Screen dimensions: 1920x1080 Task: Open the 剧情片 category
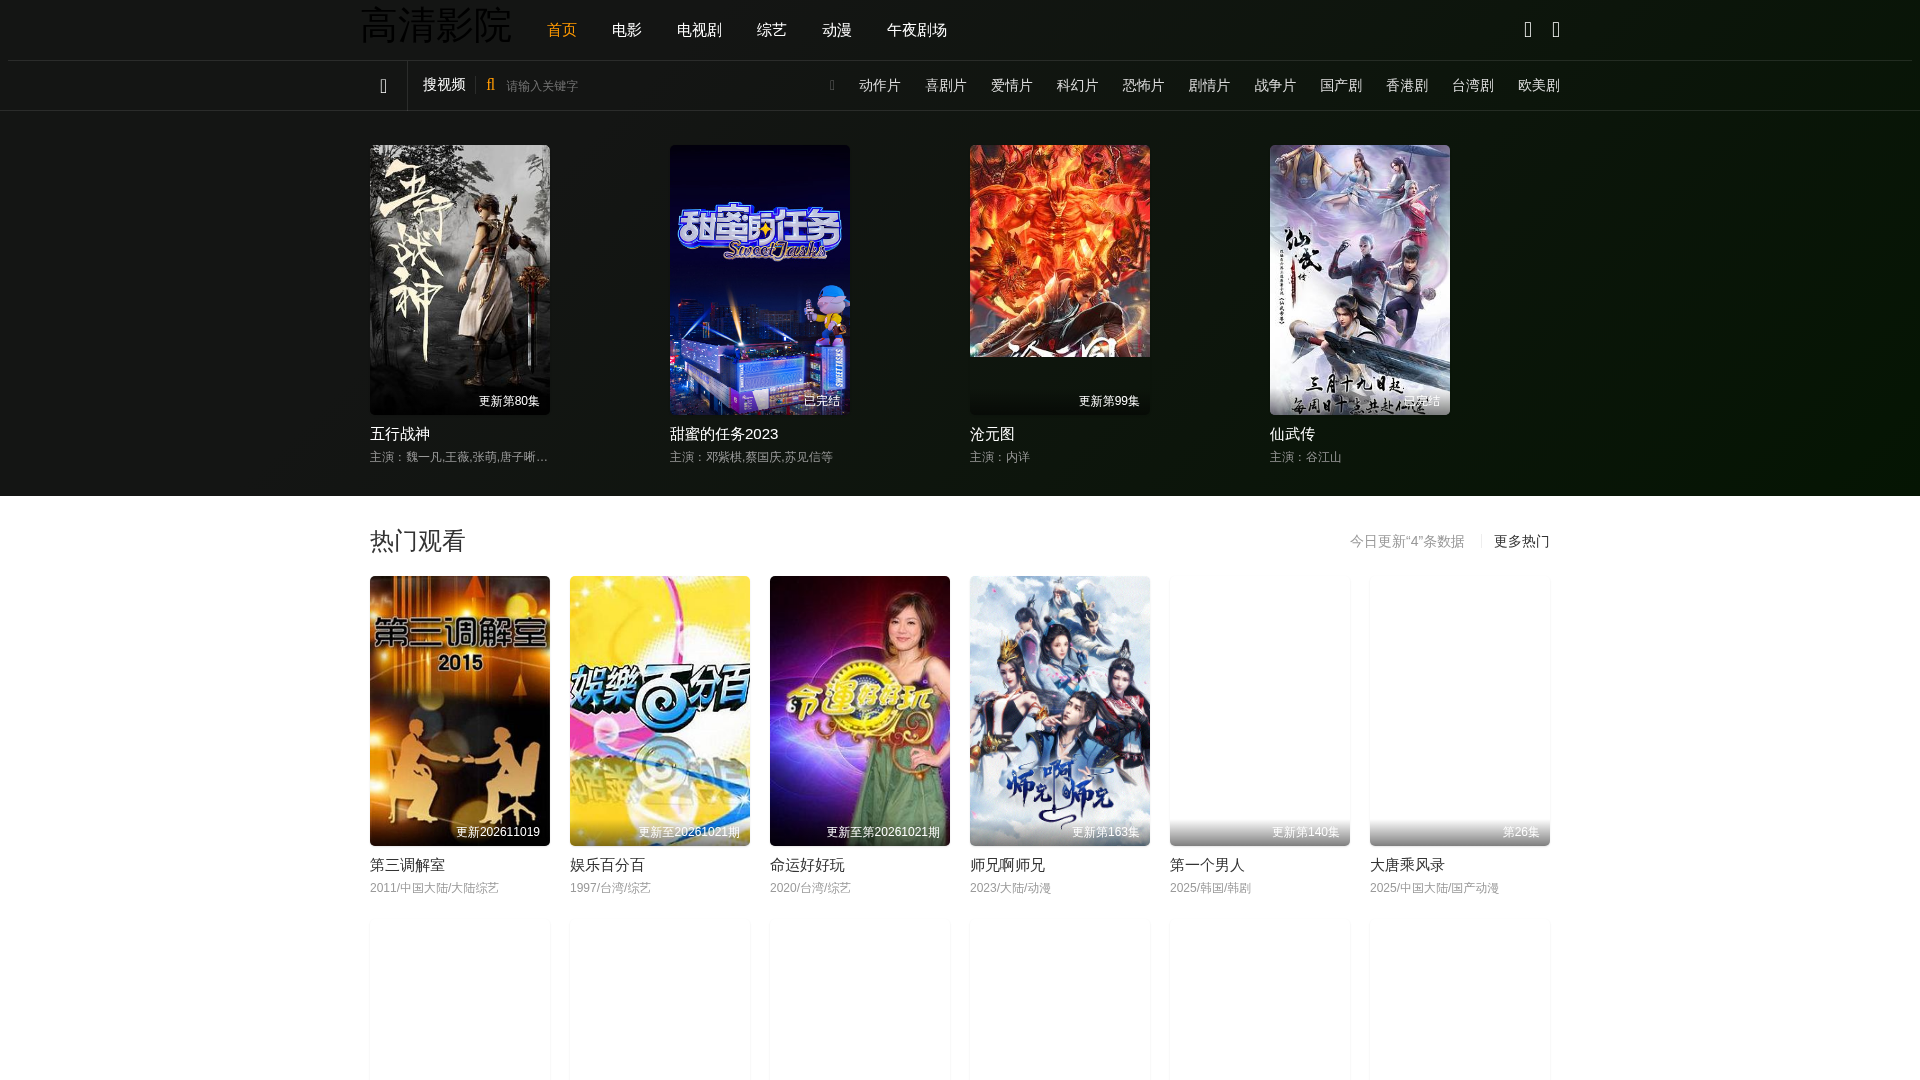(x=1210, y=86)
